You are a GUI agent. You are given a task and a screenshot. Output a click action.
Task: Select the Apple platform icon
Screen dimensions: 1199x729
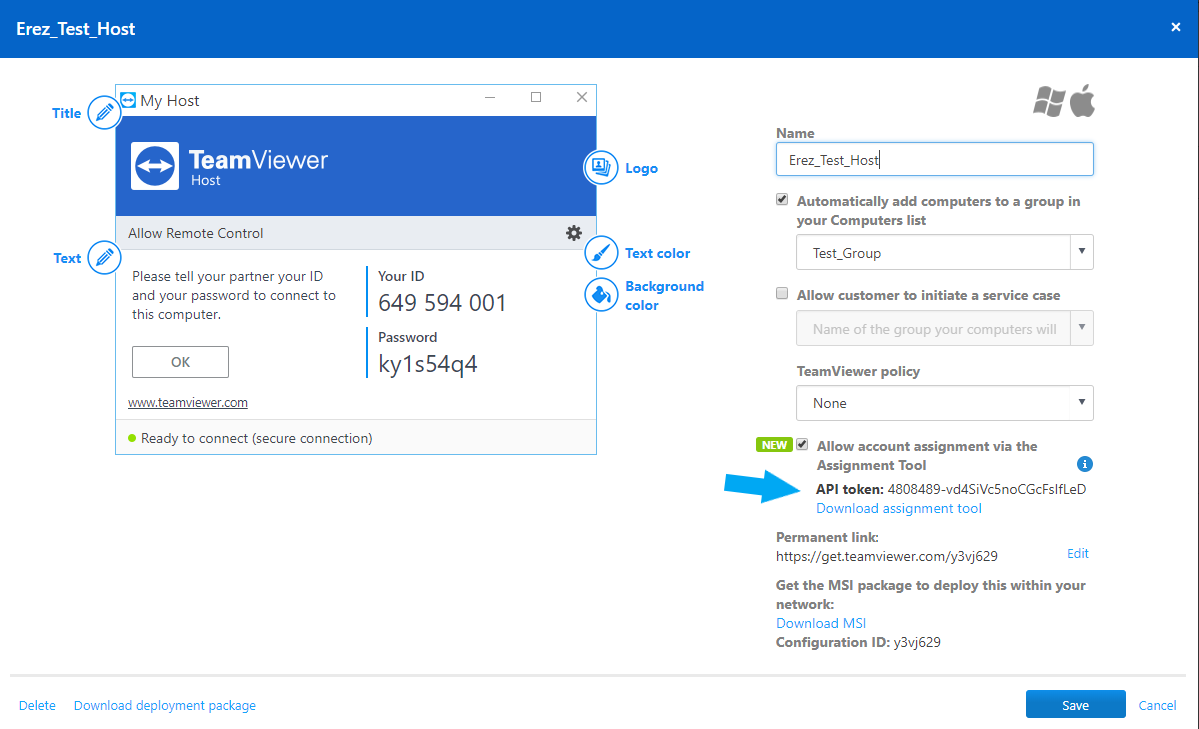click(1085, 100)
